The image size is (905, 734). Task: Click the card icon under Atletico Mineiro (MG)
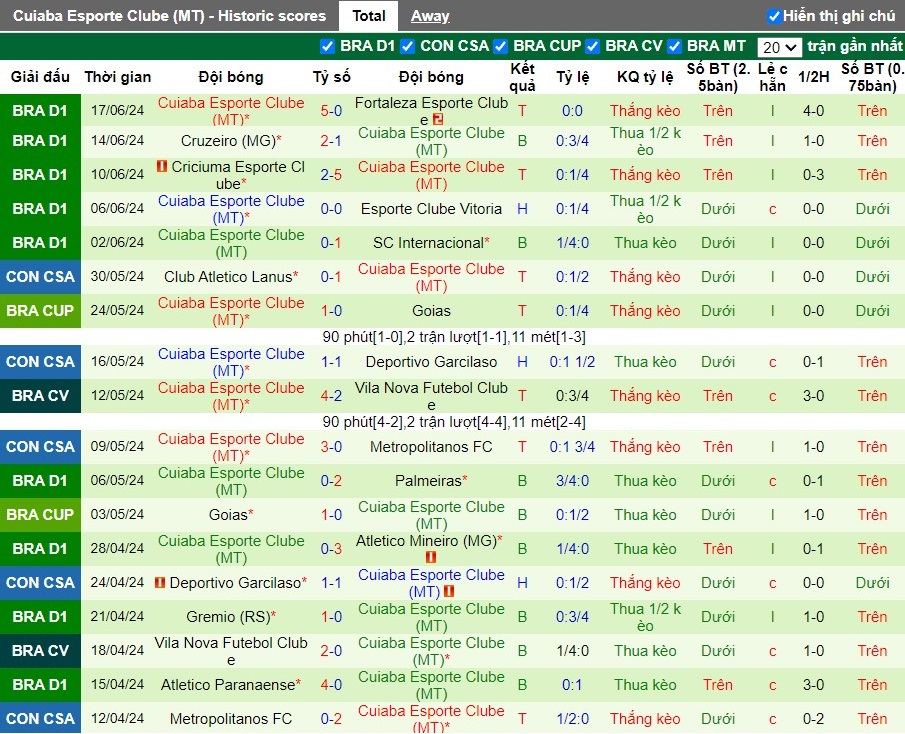[431, 557]
